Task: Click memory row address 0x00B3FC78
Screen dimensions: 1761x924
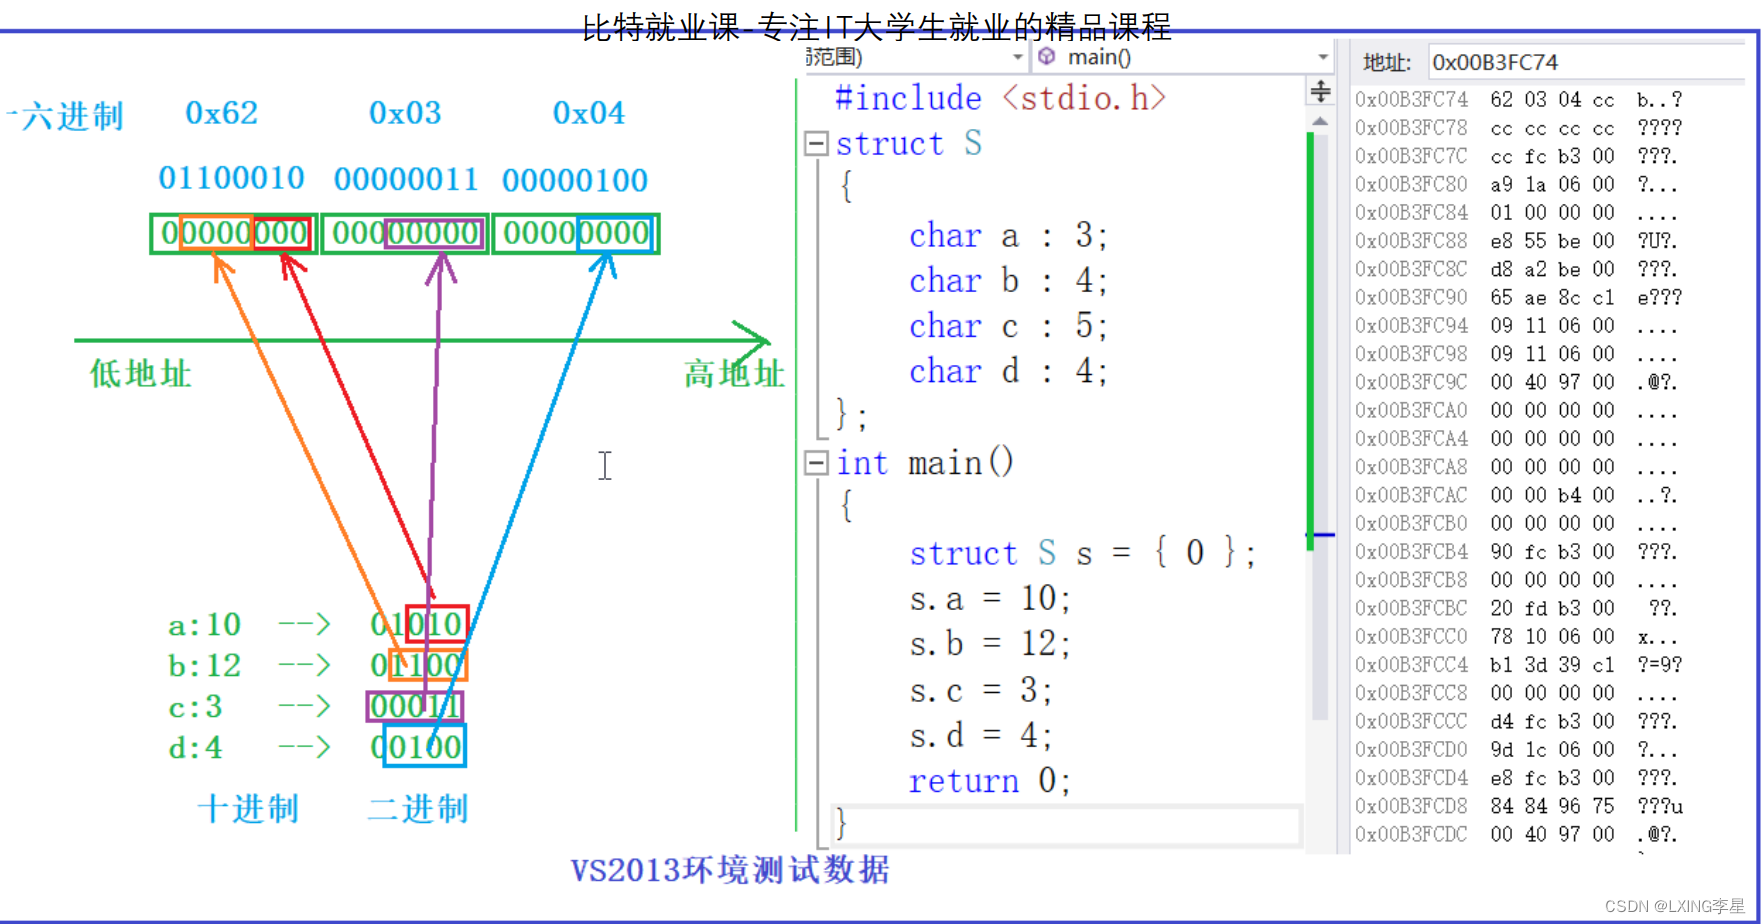Action: coord(1411,128)
